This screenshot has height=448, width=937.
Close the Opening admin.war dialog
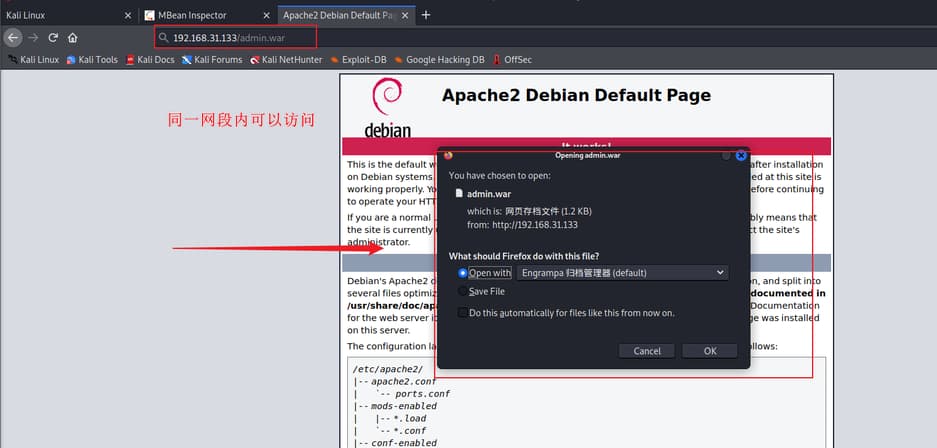click(741, 155)
